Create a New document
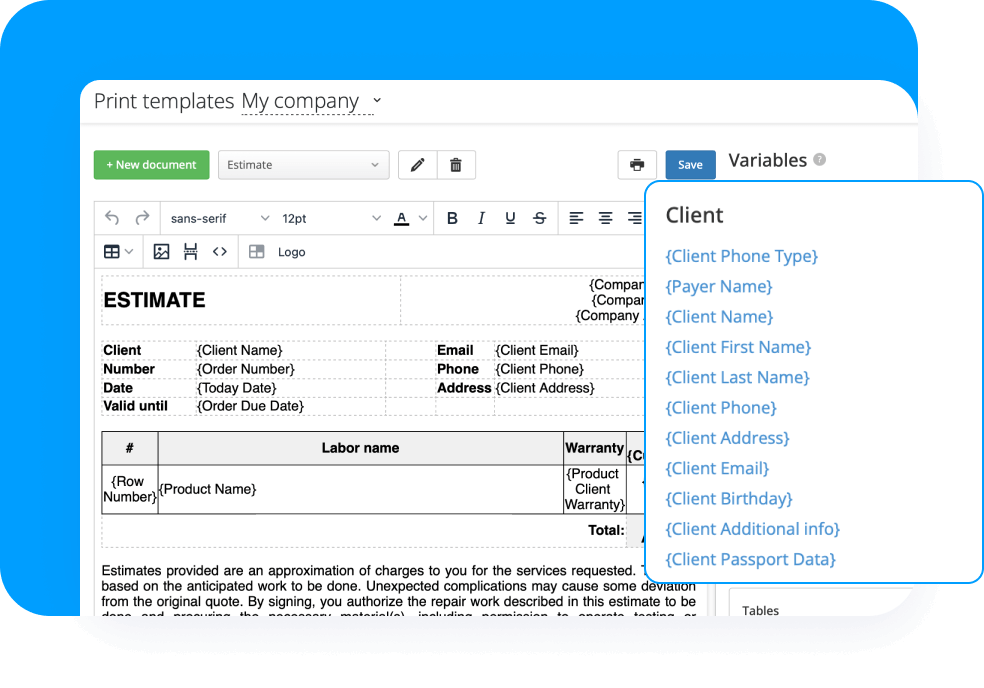Screen dimensions: 984x688 tap(151, 164)
